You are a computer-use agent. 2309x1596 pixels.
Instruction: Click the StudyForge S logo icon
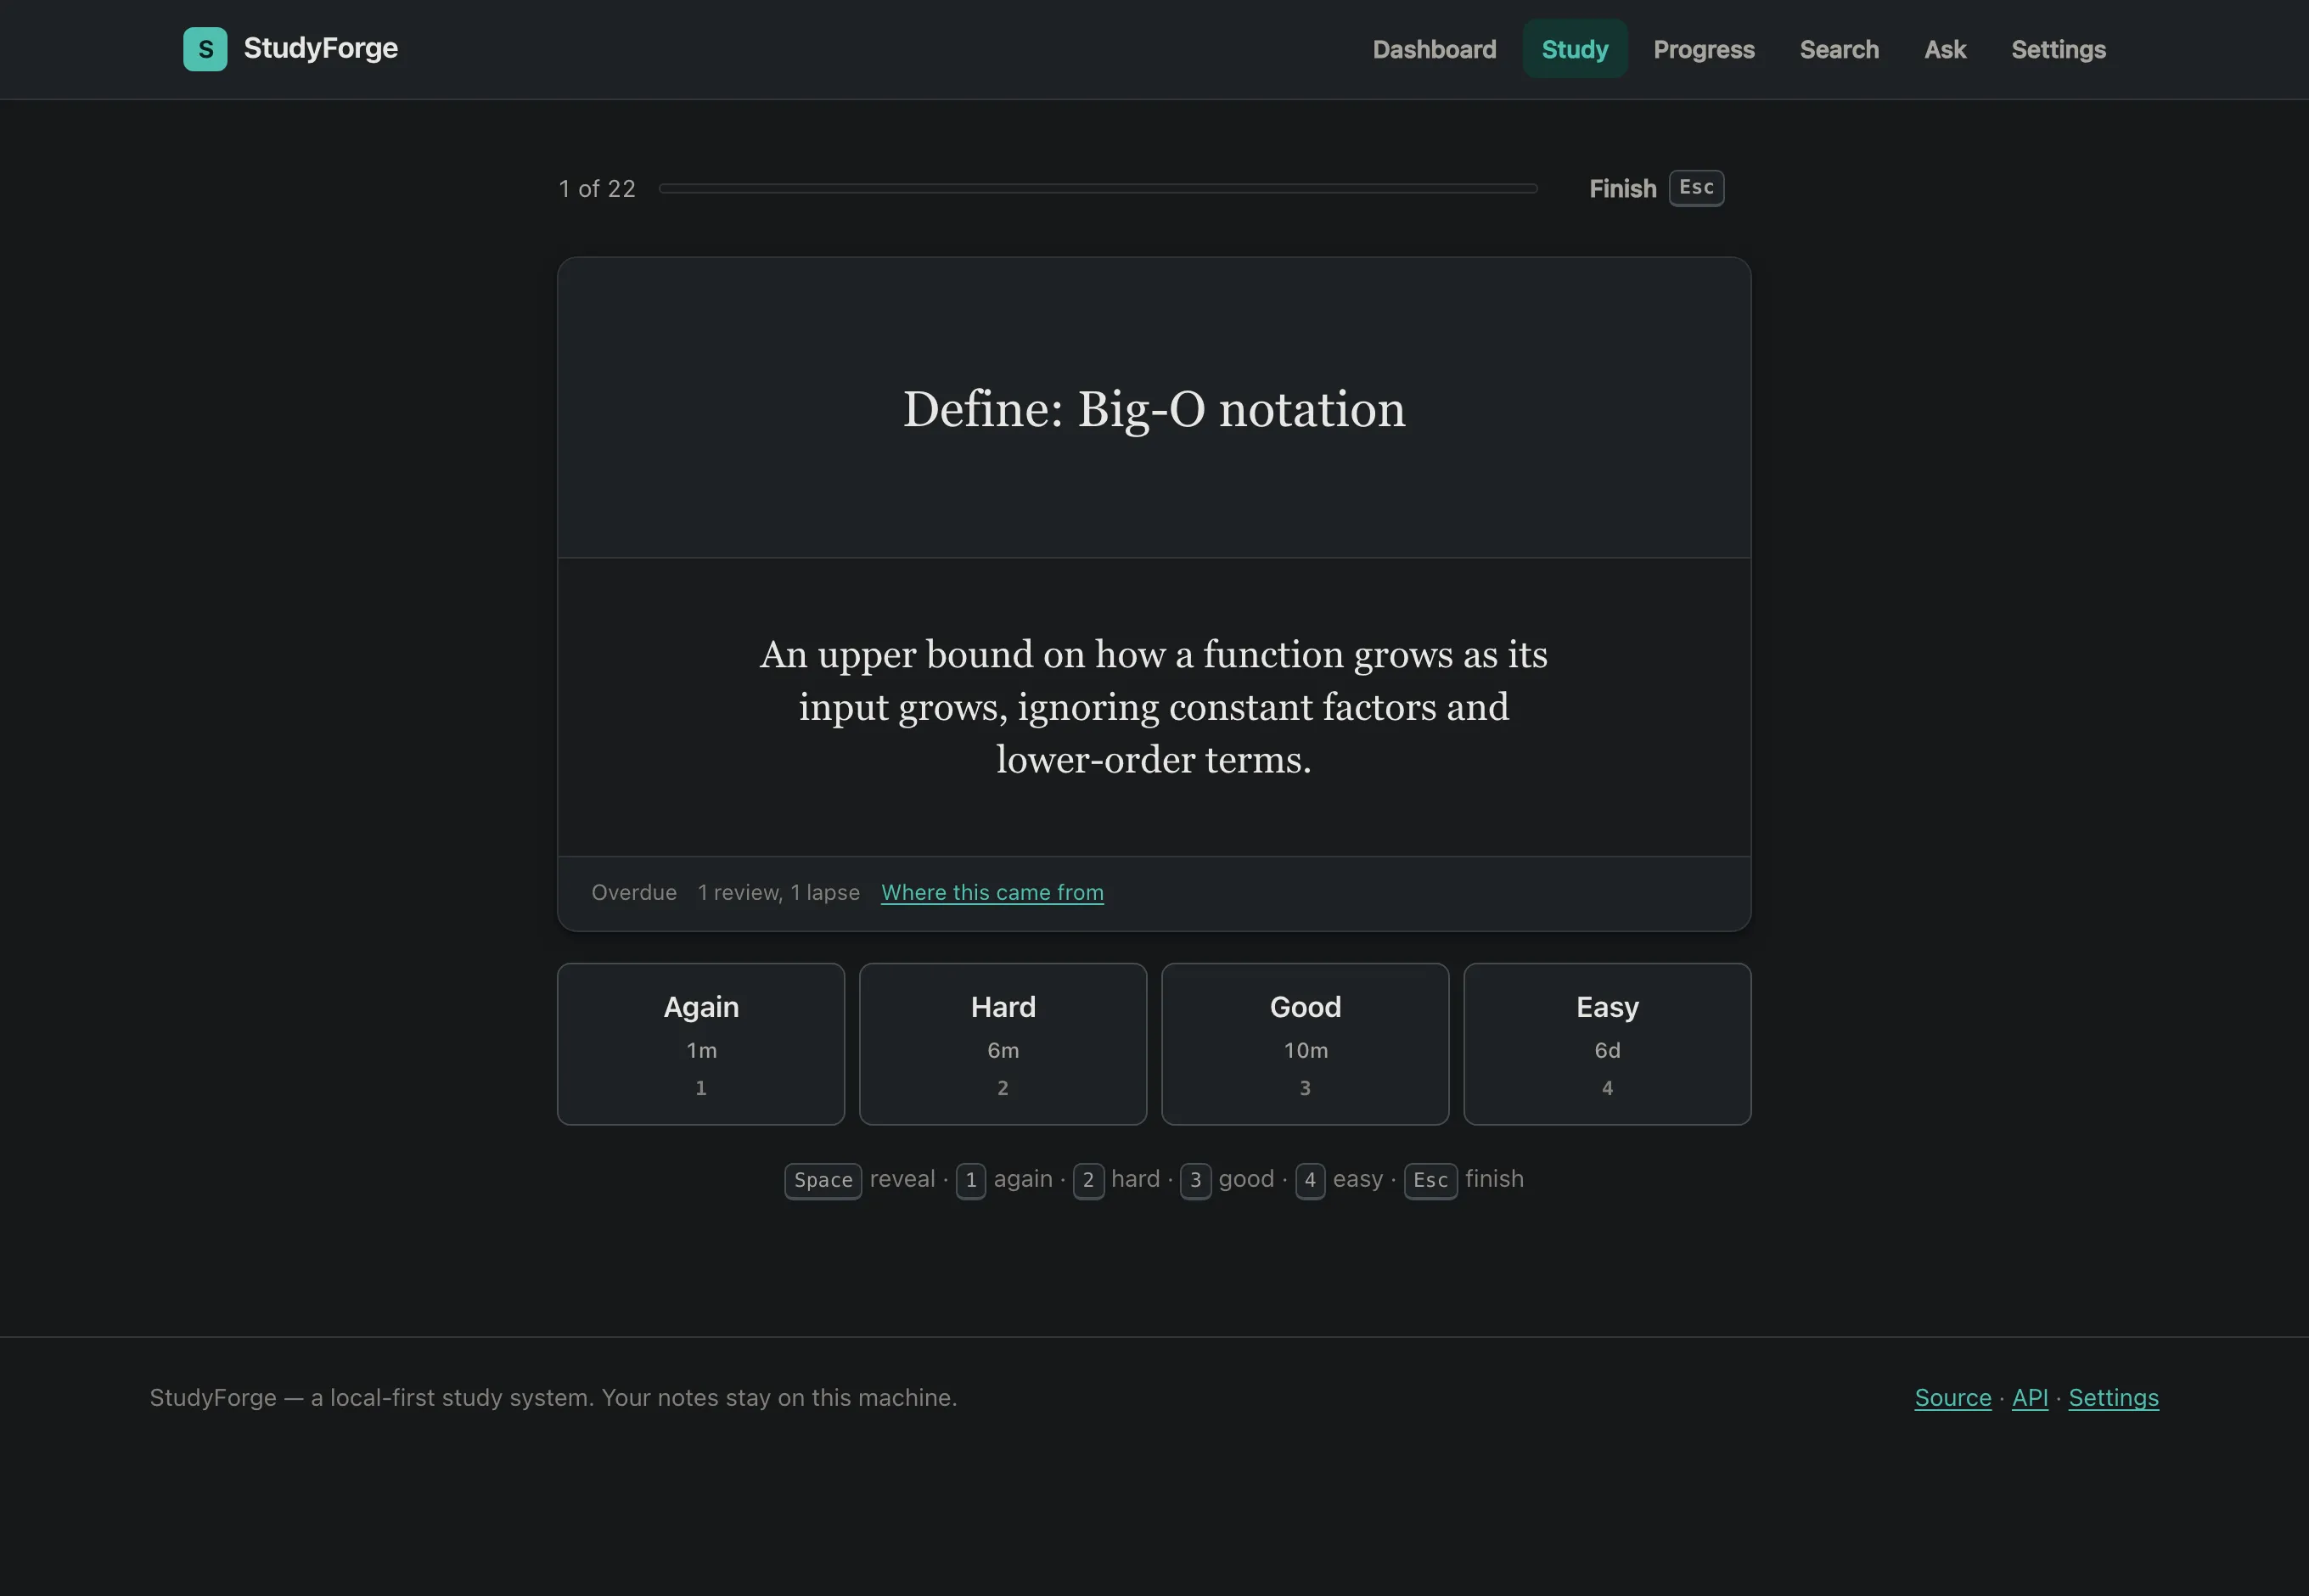pos(205,49)
